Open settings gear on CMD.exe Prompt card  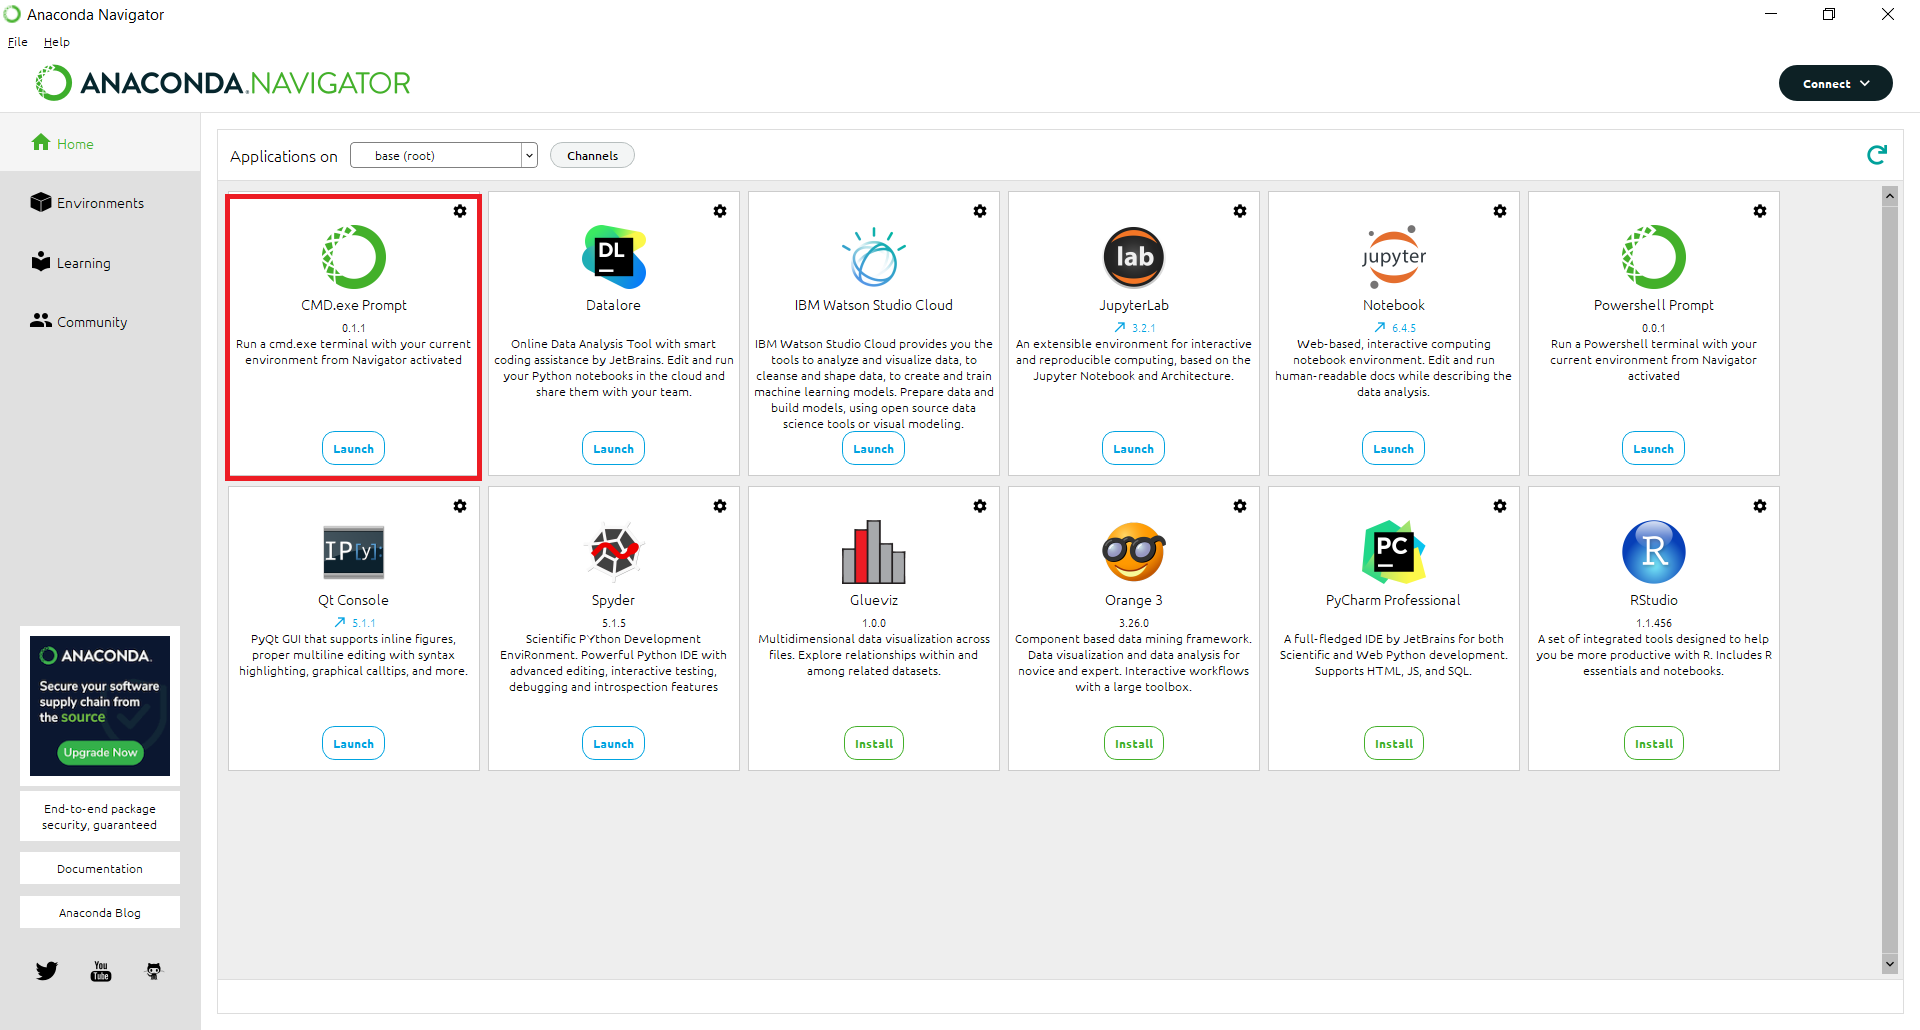(460, 211)
